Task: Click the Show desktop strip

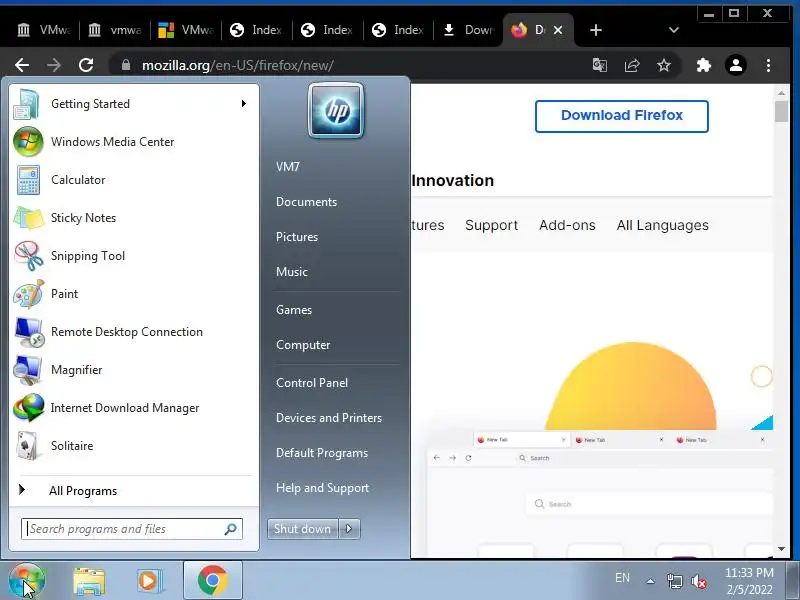Action: pyautogui.click(x=793, y=580)
